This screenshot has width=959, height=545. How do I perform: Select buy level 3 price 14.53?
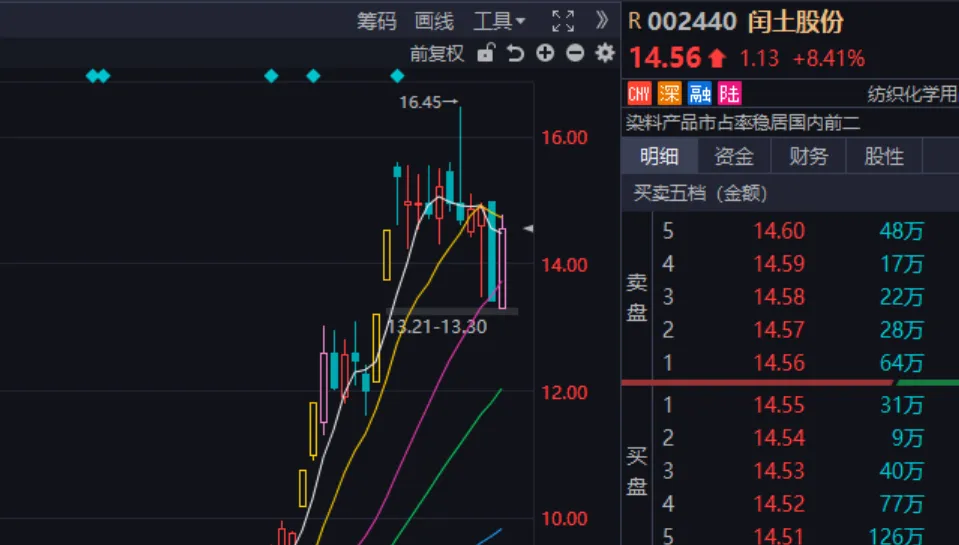pos(779,471)
